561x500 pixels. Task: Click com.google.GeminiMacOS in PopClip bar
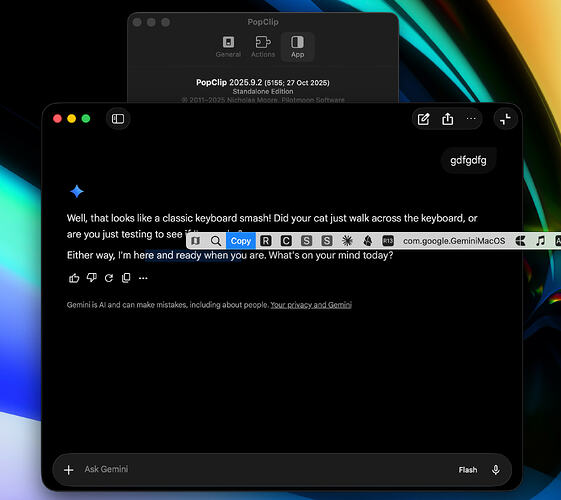(x=454, y=241)
